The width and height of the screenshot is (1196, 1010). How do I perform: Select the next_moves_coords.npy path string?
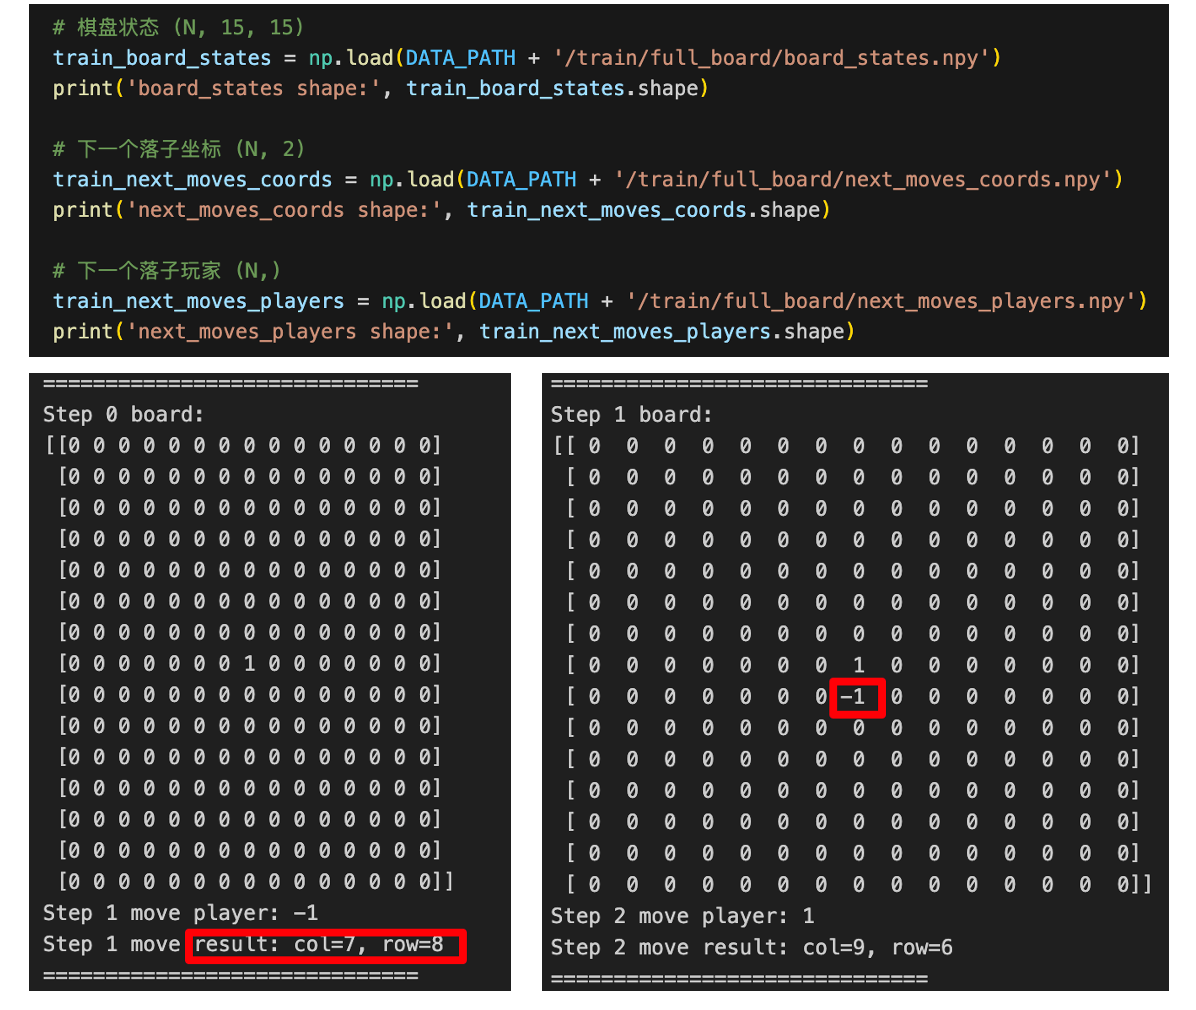click(x=863, y=180)
